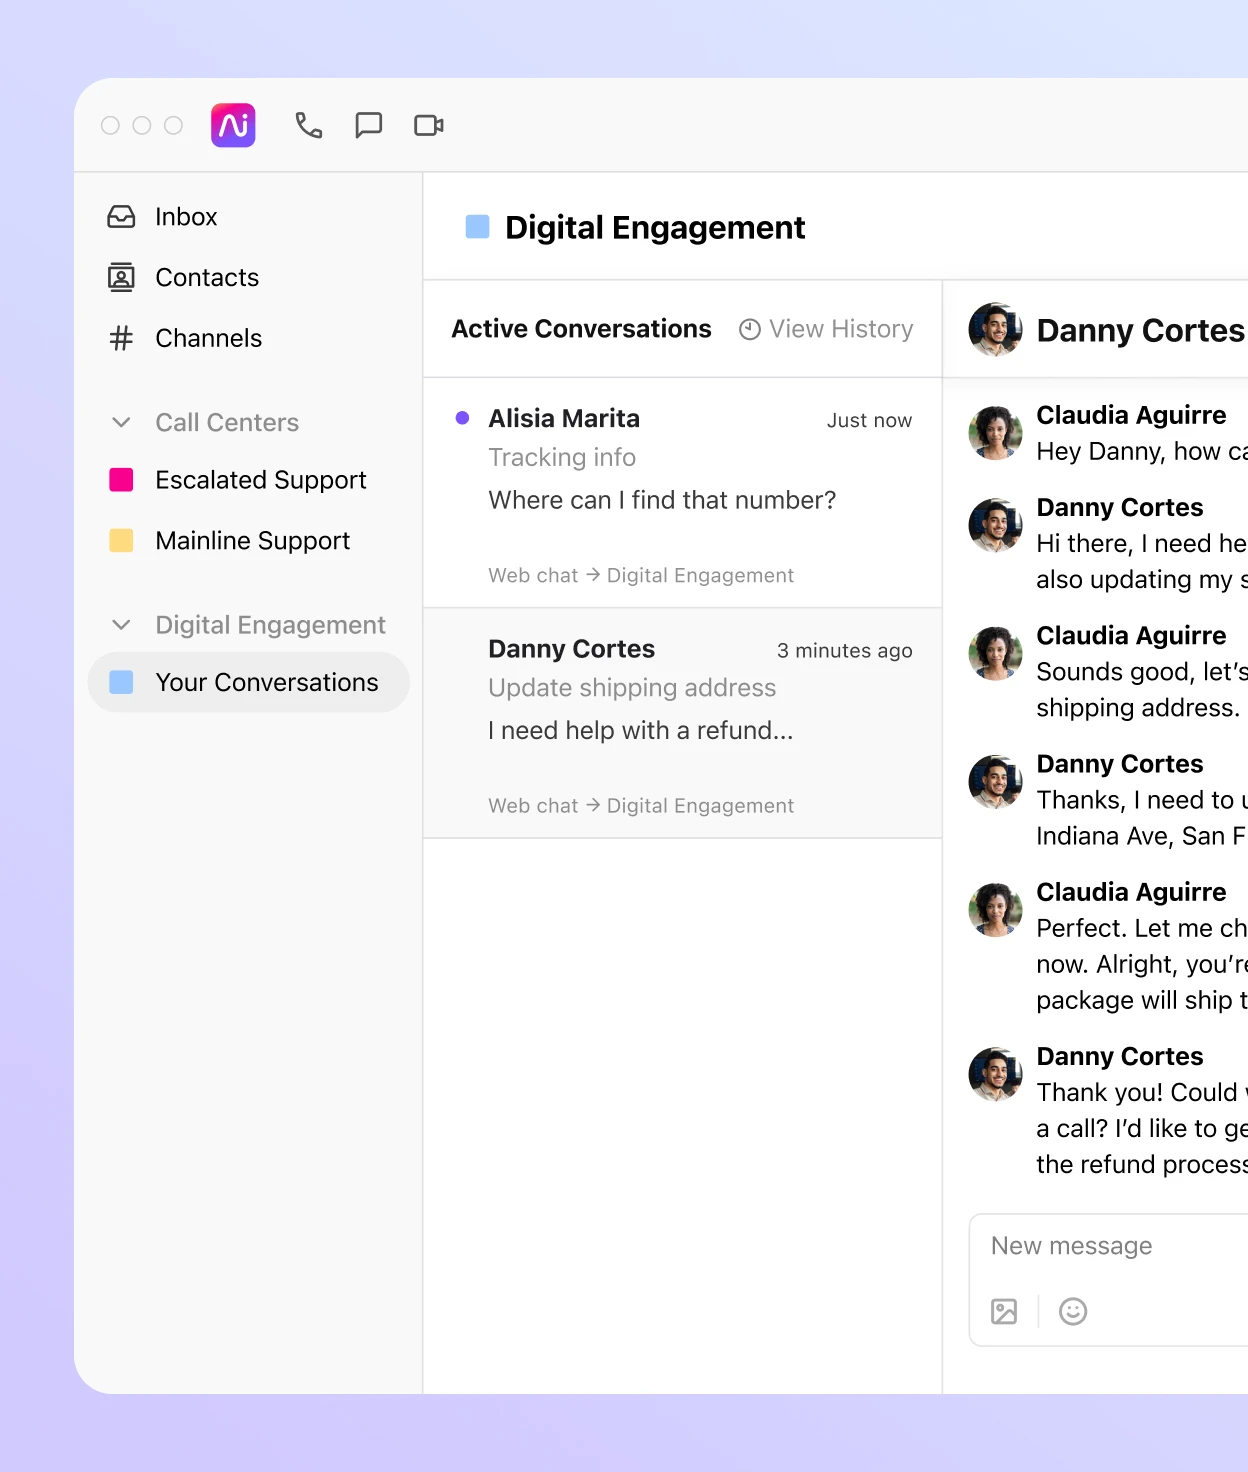Open View History

point(825,328)
